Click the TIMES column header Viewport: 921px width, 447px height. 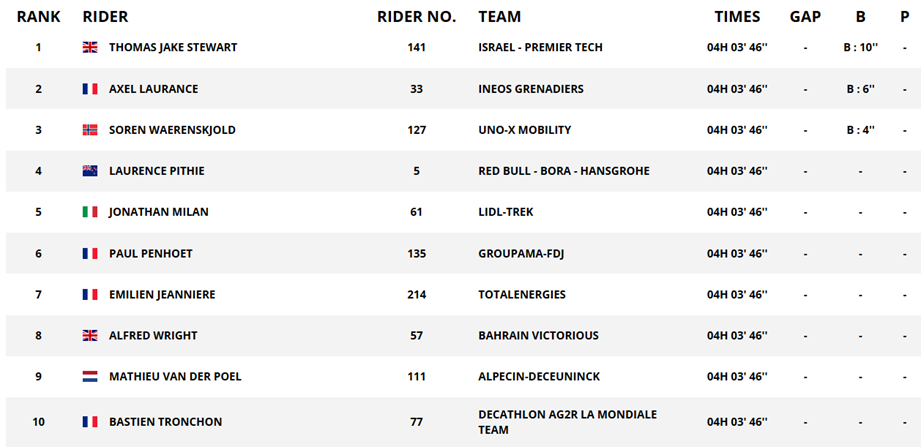[737, 17]
